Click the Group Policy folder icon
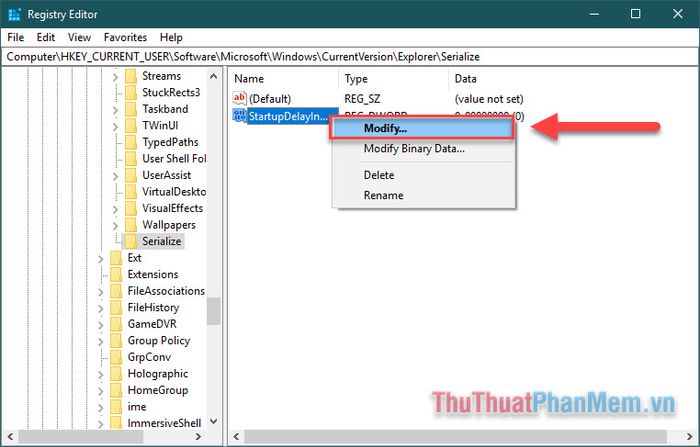 click(116, 341)
